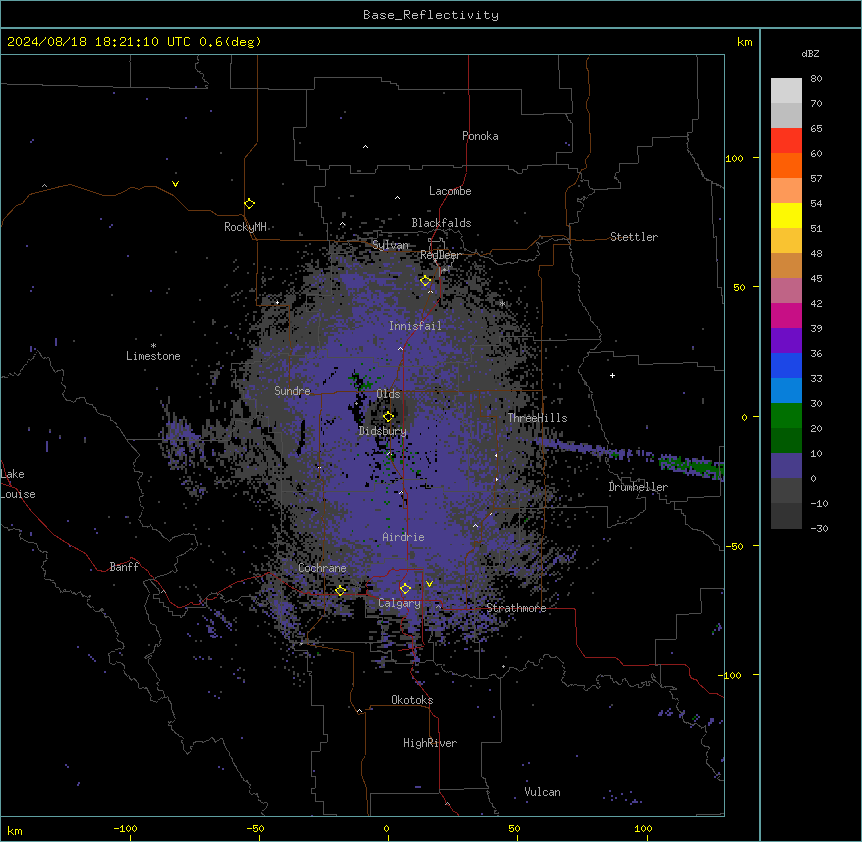Screen dimensions: 862x842
Task: Click the HighRiver label
Action: click(430, 743)
